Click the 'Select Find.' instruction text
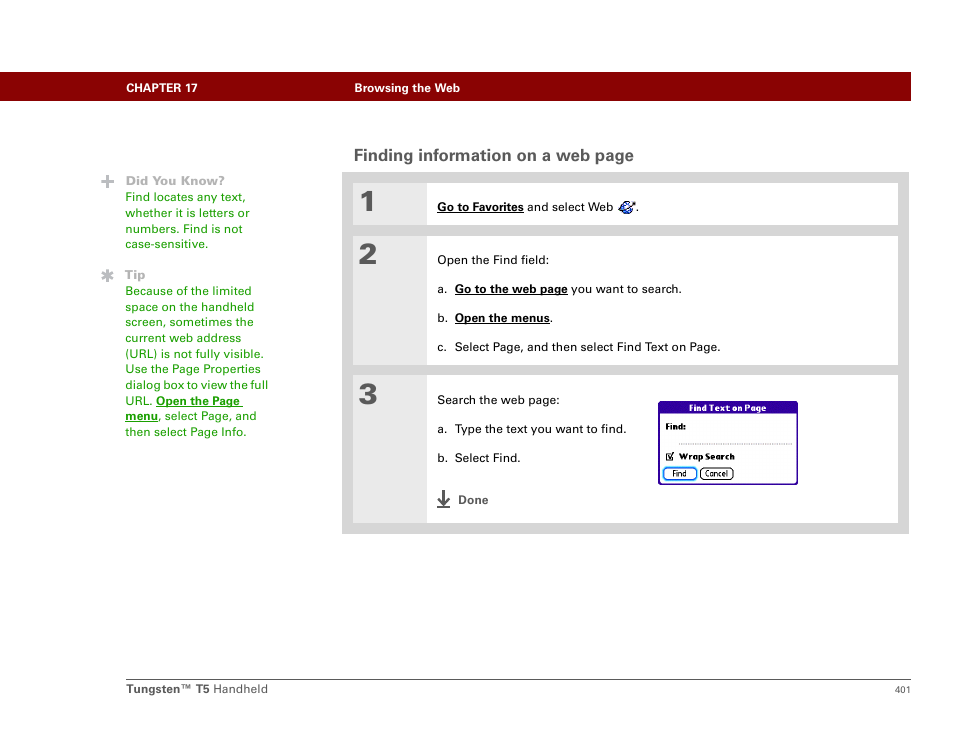Viewport: 954px width, 738px height. click(487, 458)
